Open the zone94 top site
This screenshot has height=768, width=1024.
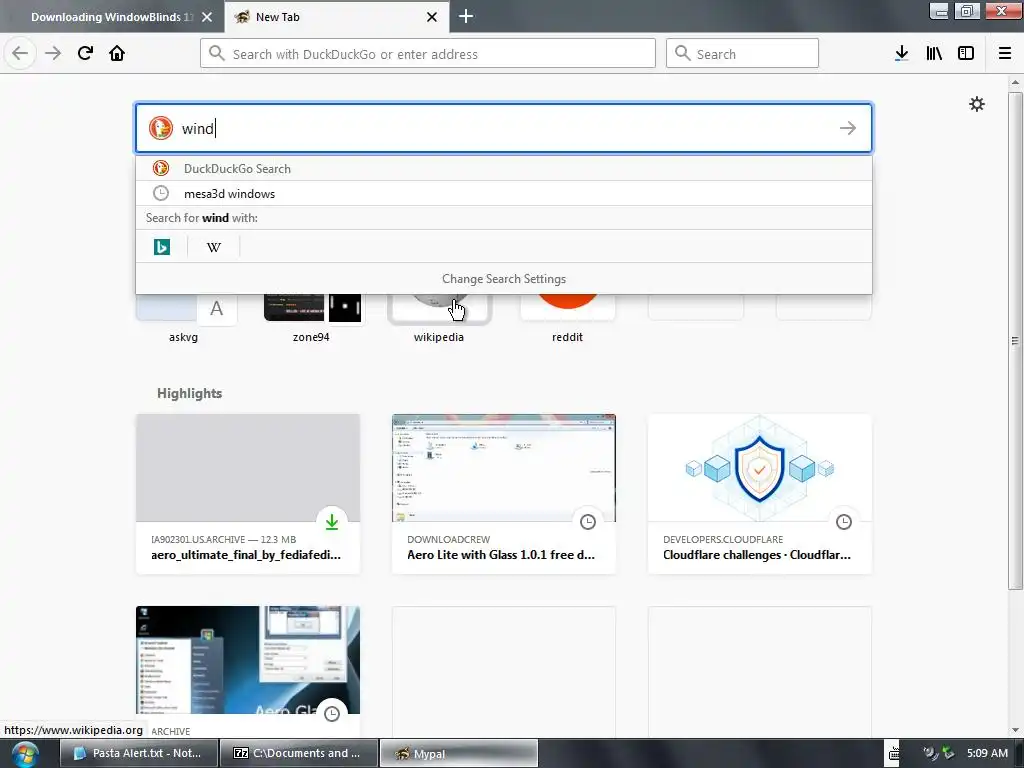pos(312,319)
